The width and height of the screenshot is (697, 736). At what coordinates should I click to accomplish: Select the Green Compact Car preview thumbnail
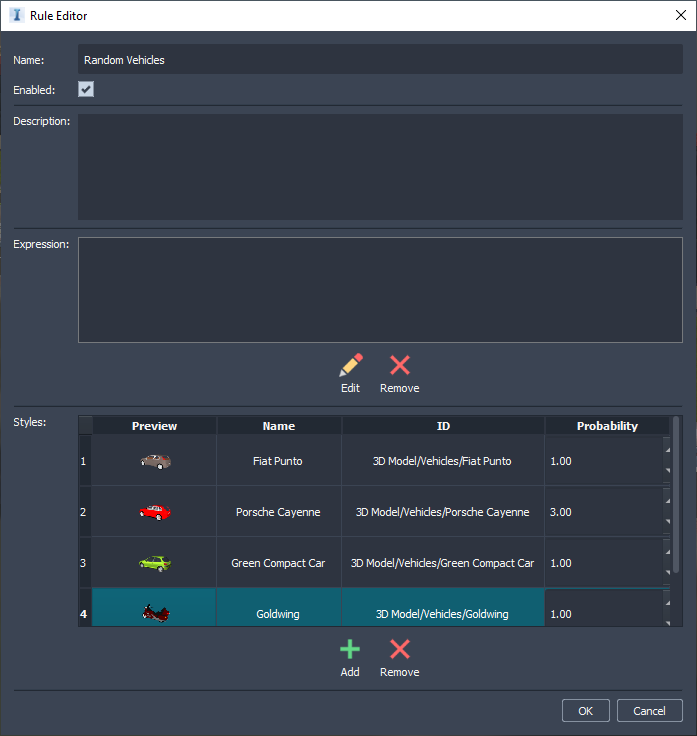tap(155, 563)
